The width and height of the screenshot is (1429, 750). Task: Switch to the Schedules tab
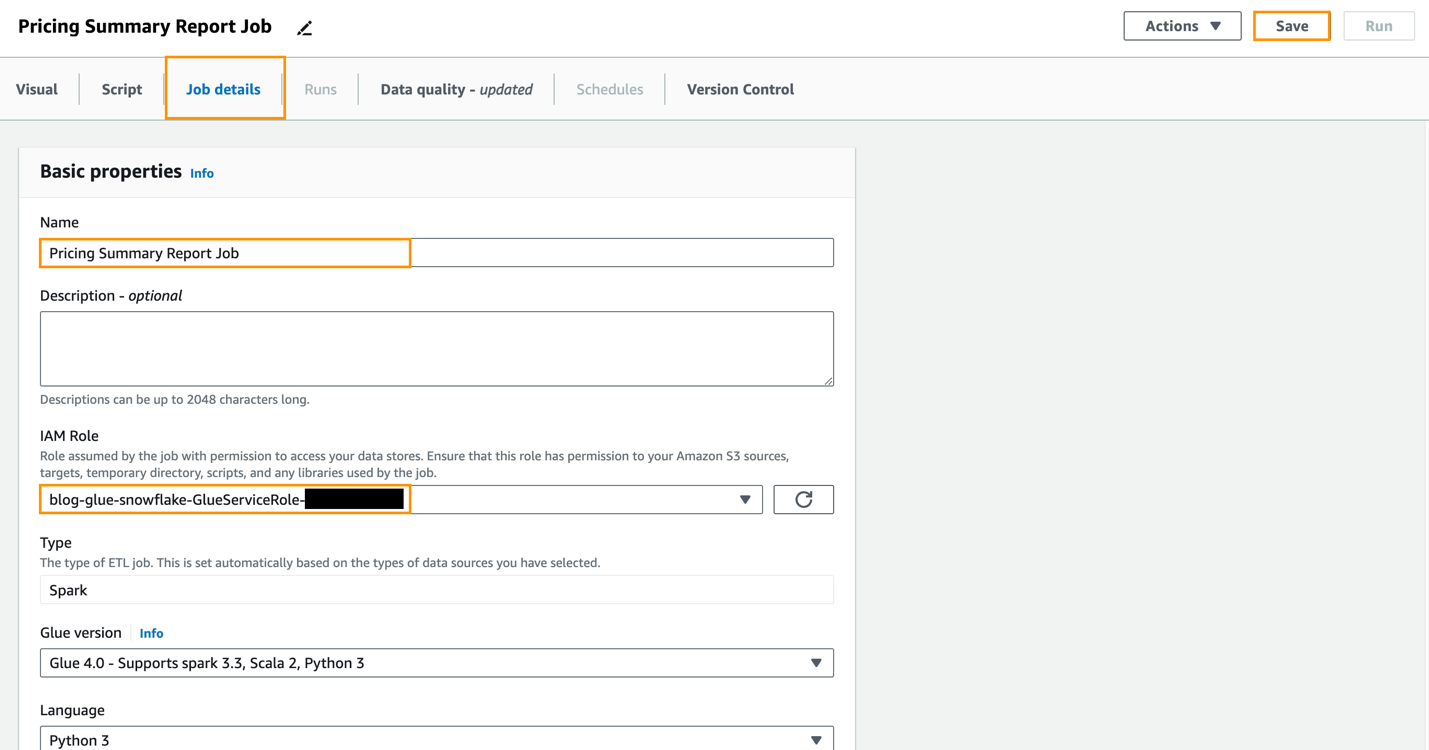pyautogui.click(x=609, y=89)
